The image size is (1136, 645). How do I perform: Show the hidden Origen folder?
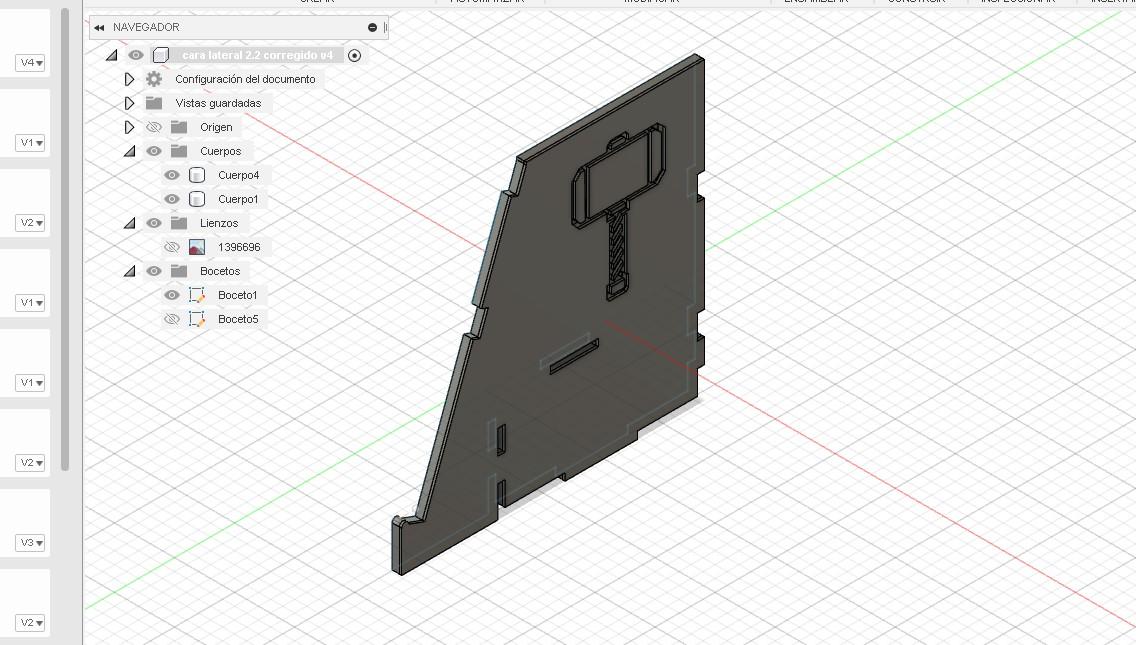pos(154,127)
